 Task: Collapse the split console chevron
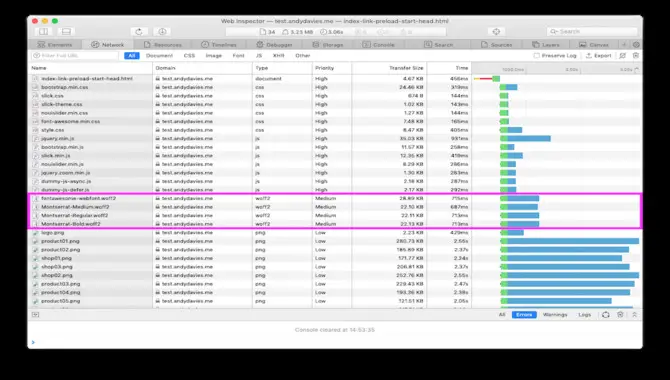point(635,315)
